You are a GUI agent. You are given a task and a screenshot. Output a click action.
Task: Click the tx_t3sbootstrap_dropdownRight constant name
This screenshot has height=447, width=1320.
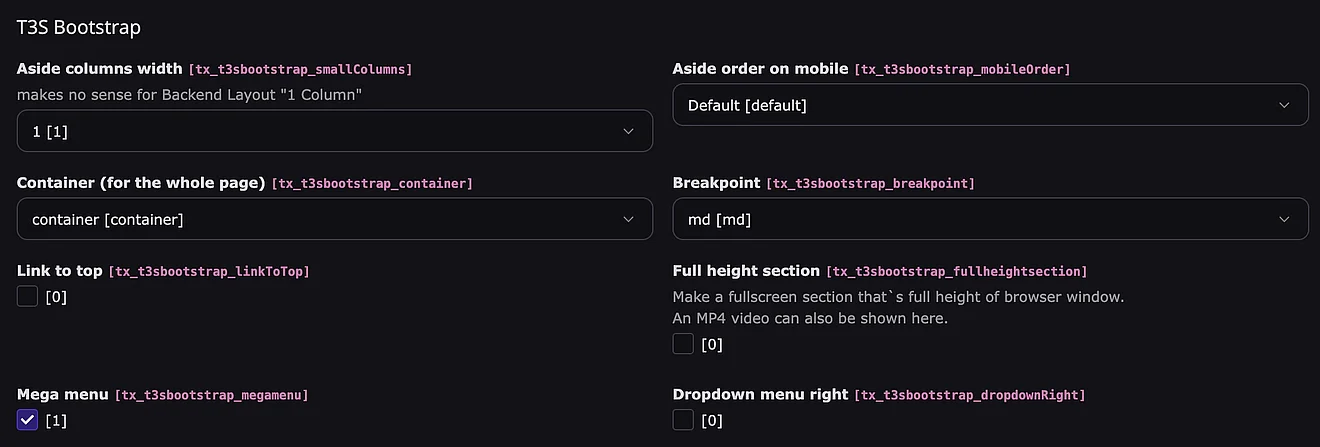tap(969, 396)
